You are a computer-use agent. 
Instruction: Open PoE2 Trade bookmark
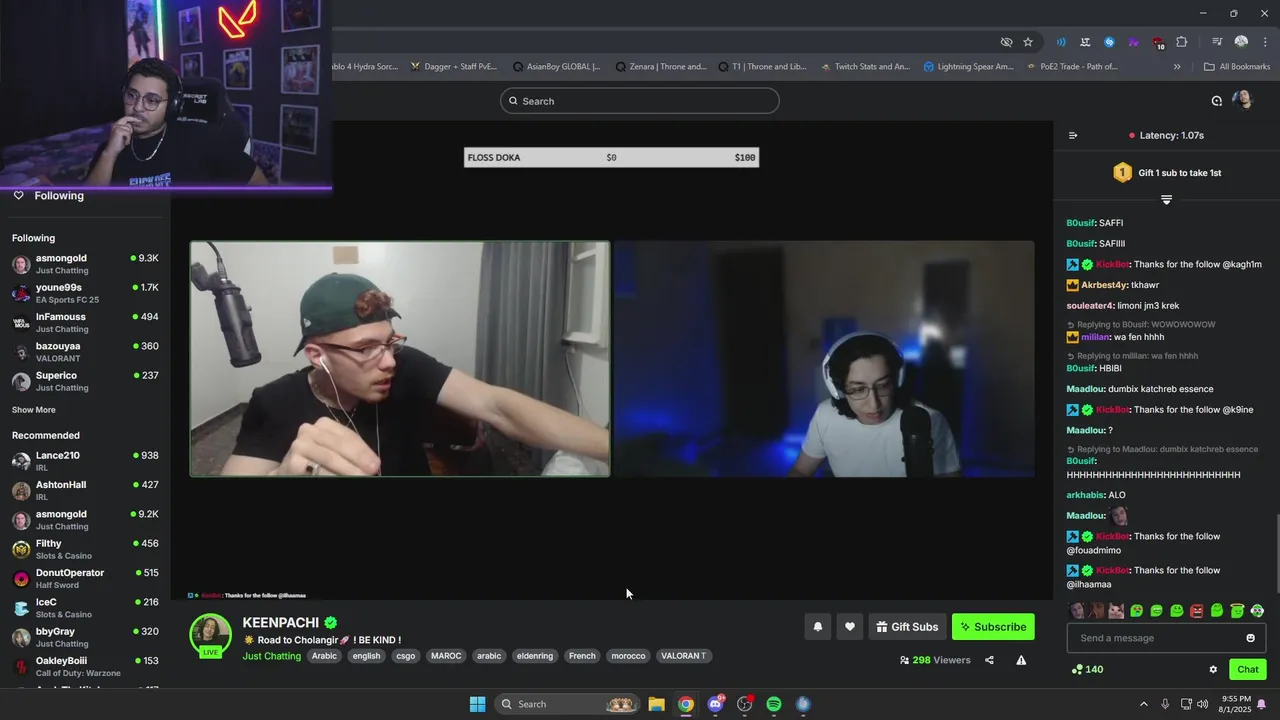point(1071,67)
